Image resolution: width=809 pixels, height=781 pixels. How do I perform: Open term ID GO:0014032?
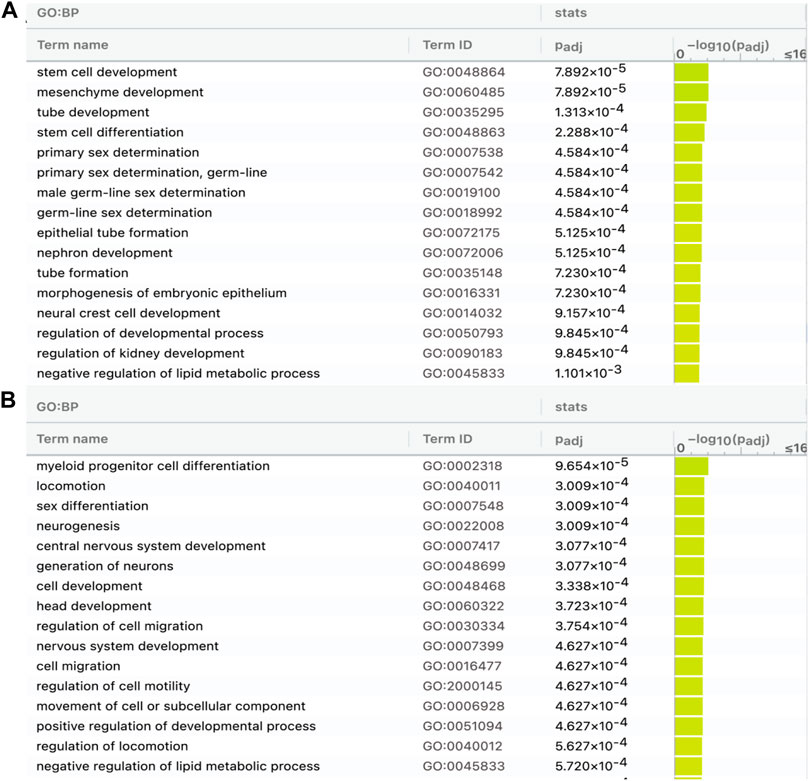tap(462, 314)
